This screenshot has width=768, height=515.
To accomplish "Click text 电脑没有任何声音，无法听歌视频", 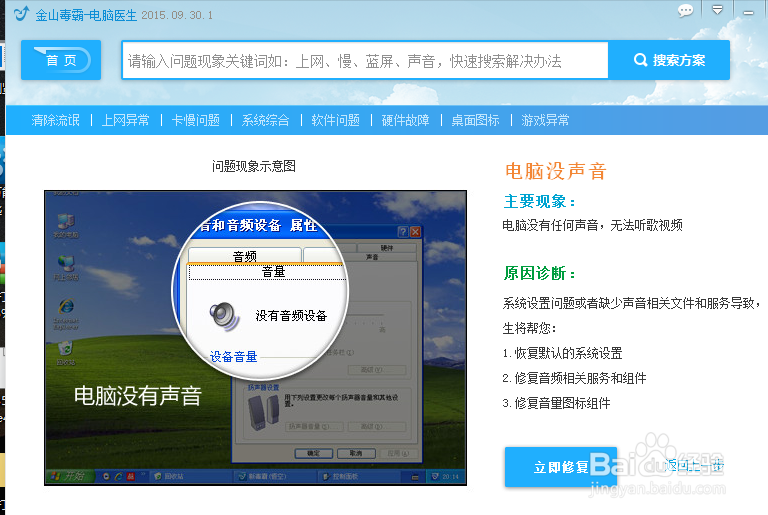I will coord(593,225).
